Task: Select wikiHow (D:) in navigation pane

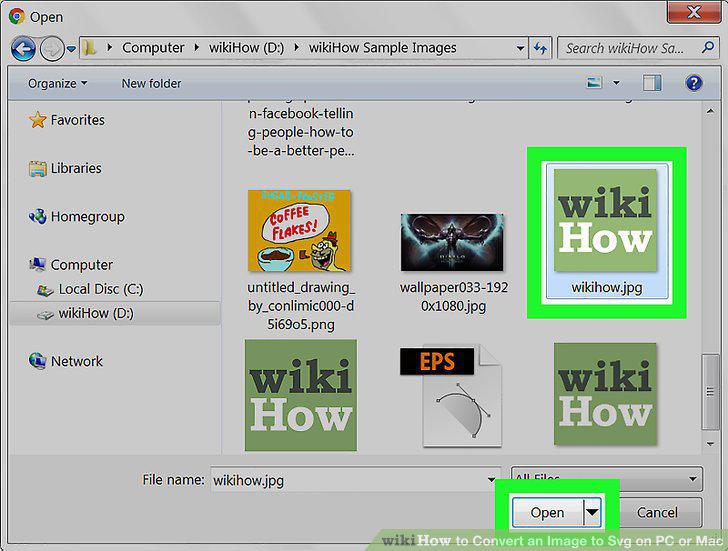Action: tap(96, 313)
